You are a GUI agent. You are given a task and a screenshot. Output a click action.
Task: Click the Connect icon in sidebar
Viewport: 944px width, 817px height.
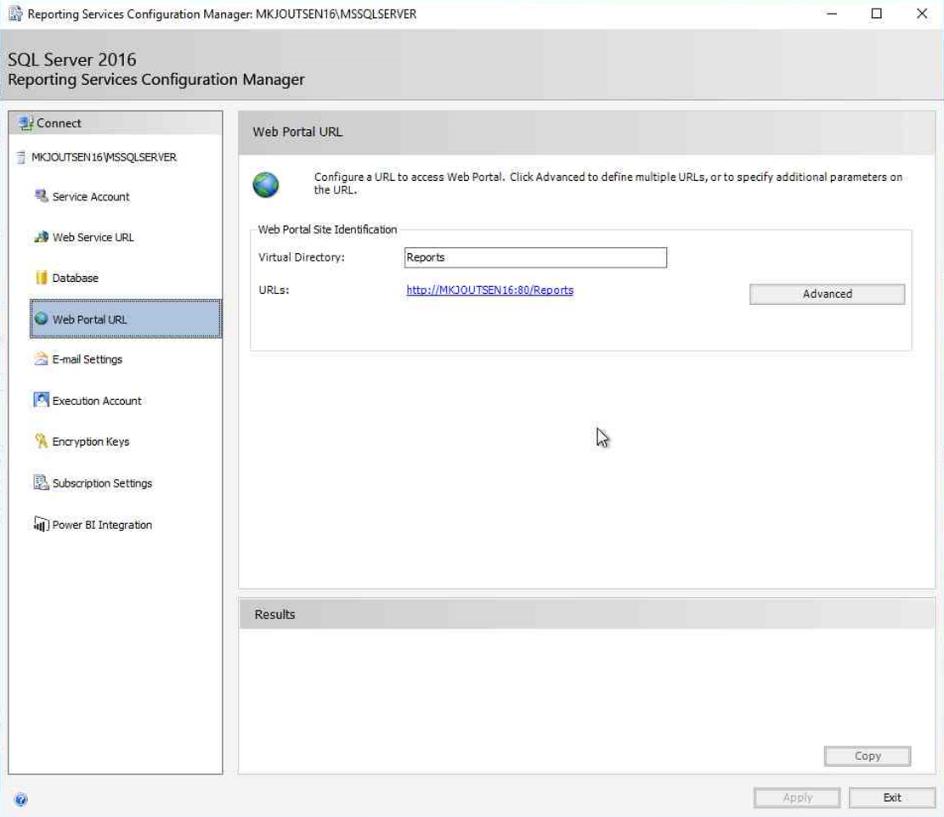25,123
